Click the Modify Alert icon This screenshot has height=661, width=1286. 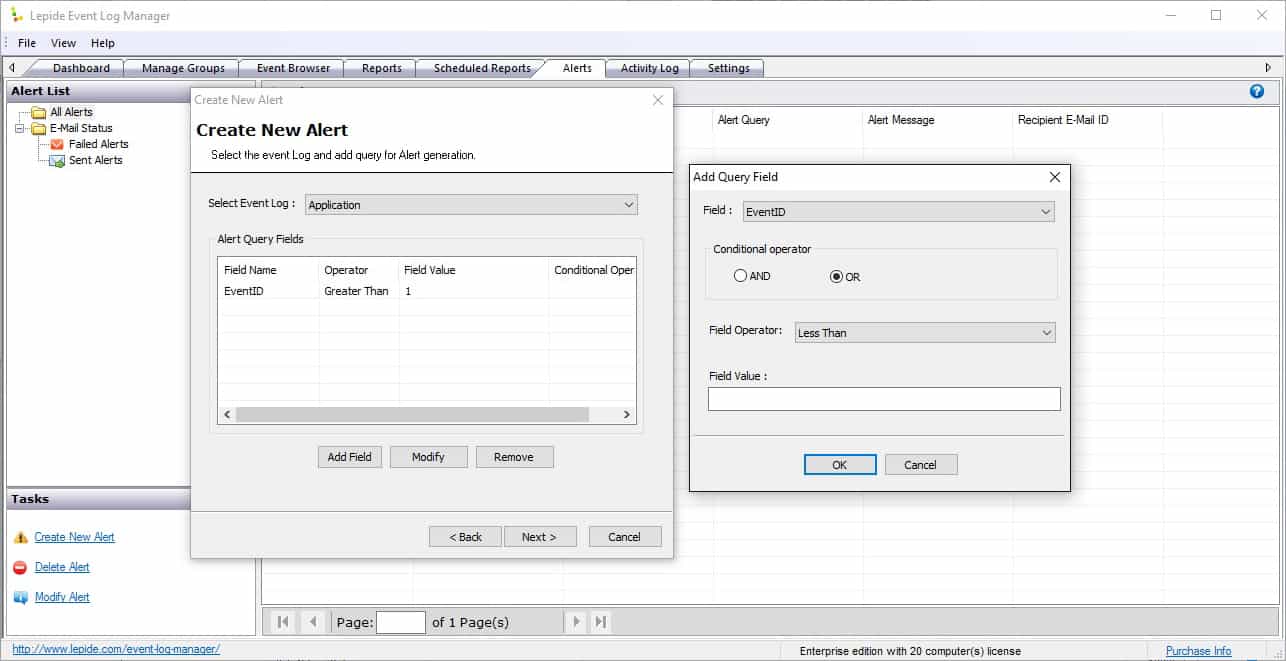click(x=20, y=598)
